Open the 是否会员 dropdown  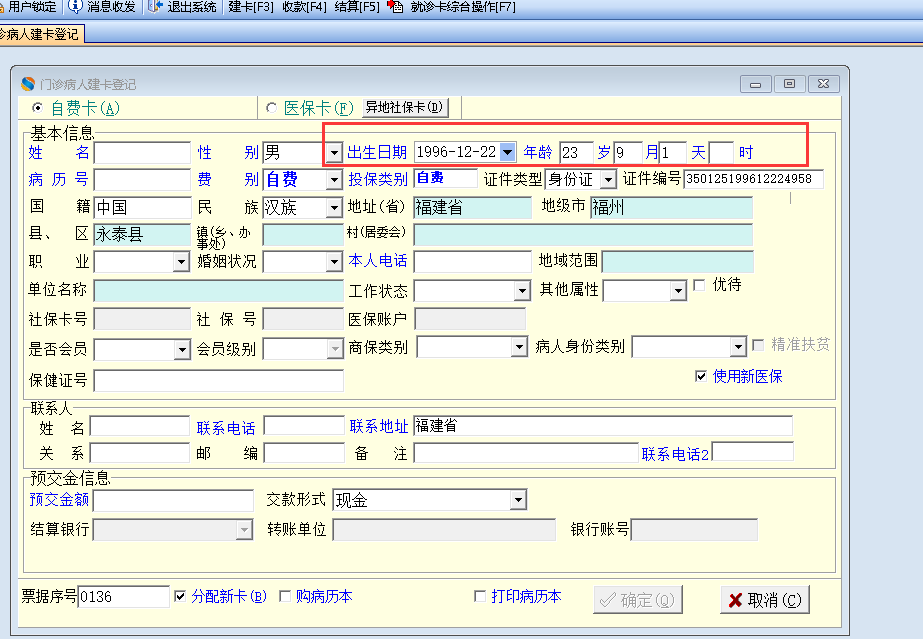point(182,350)
